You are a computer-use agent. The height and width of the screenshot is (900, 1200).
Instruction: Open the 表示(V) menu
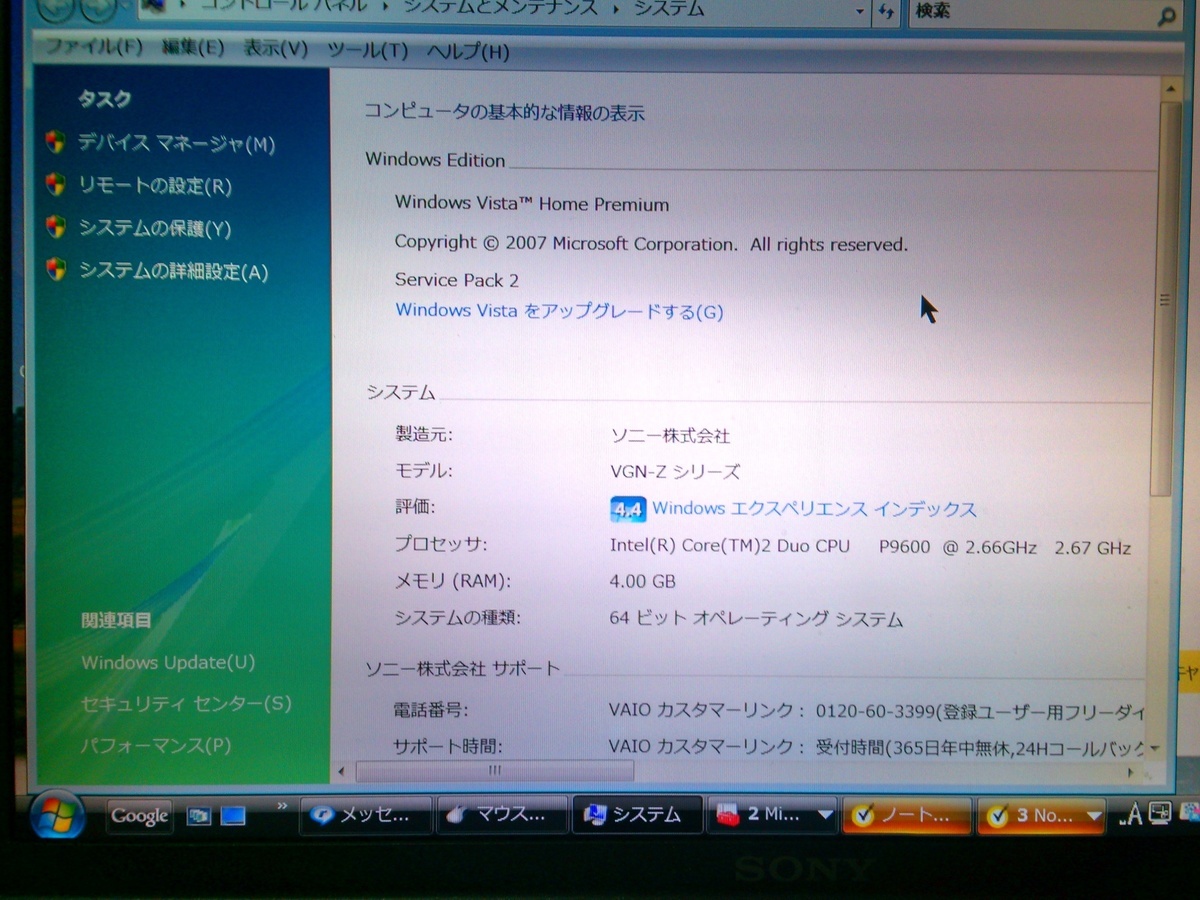276,49
